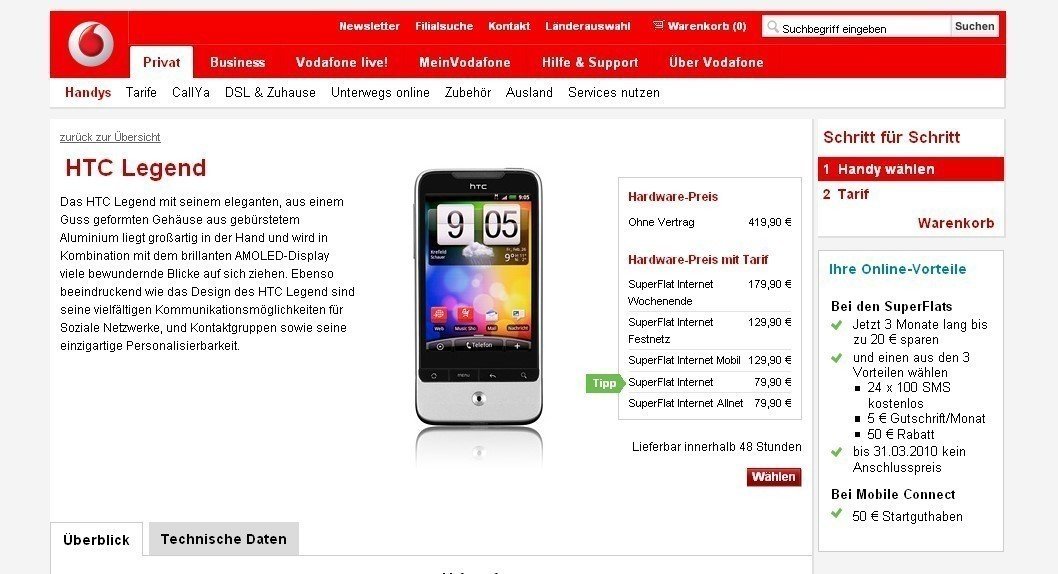Open the Warenkorb shopping cart icon
The height and width of the screenshot is (574, 1058).
[658, 26]
